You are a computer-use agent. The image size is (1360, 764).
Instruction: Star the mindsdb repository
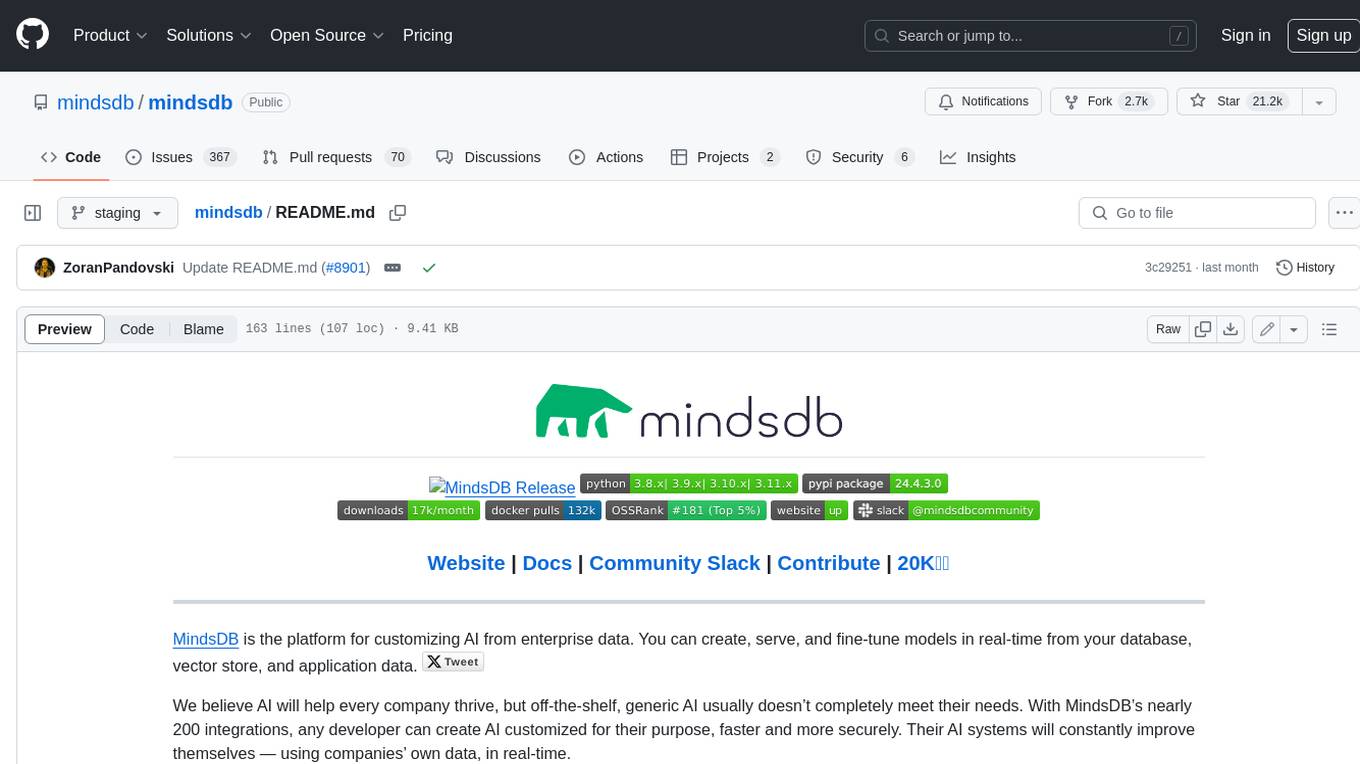click(1238, 102)
